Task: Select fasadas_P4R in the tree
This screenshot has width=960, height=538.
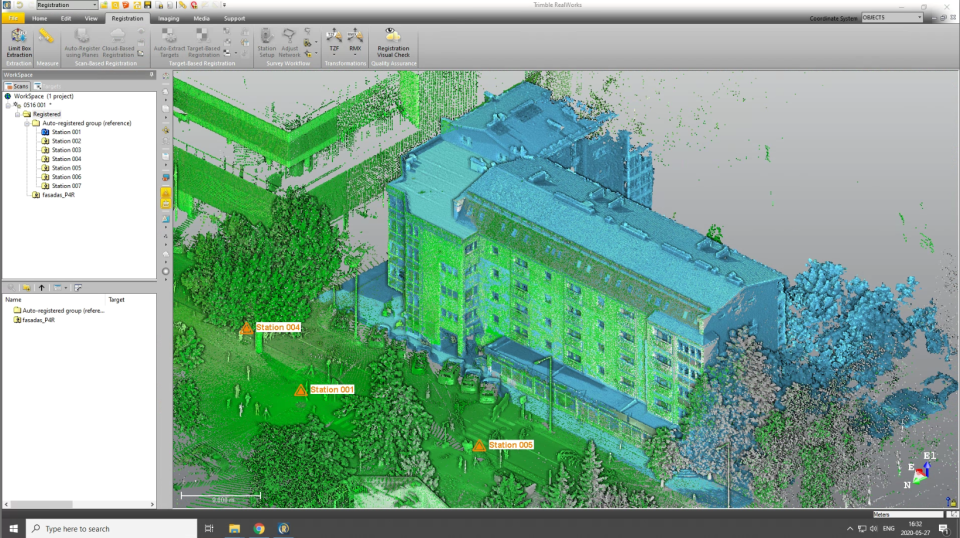Action: tap(58, 195)
